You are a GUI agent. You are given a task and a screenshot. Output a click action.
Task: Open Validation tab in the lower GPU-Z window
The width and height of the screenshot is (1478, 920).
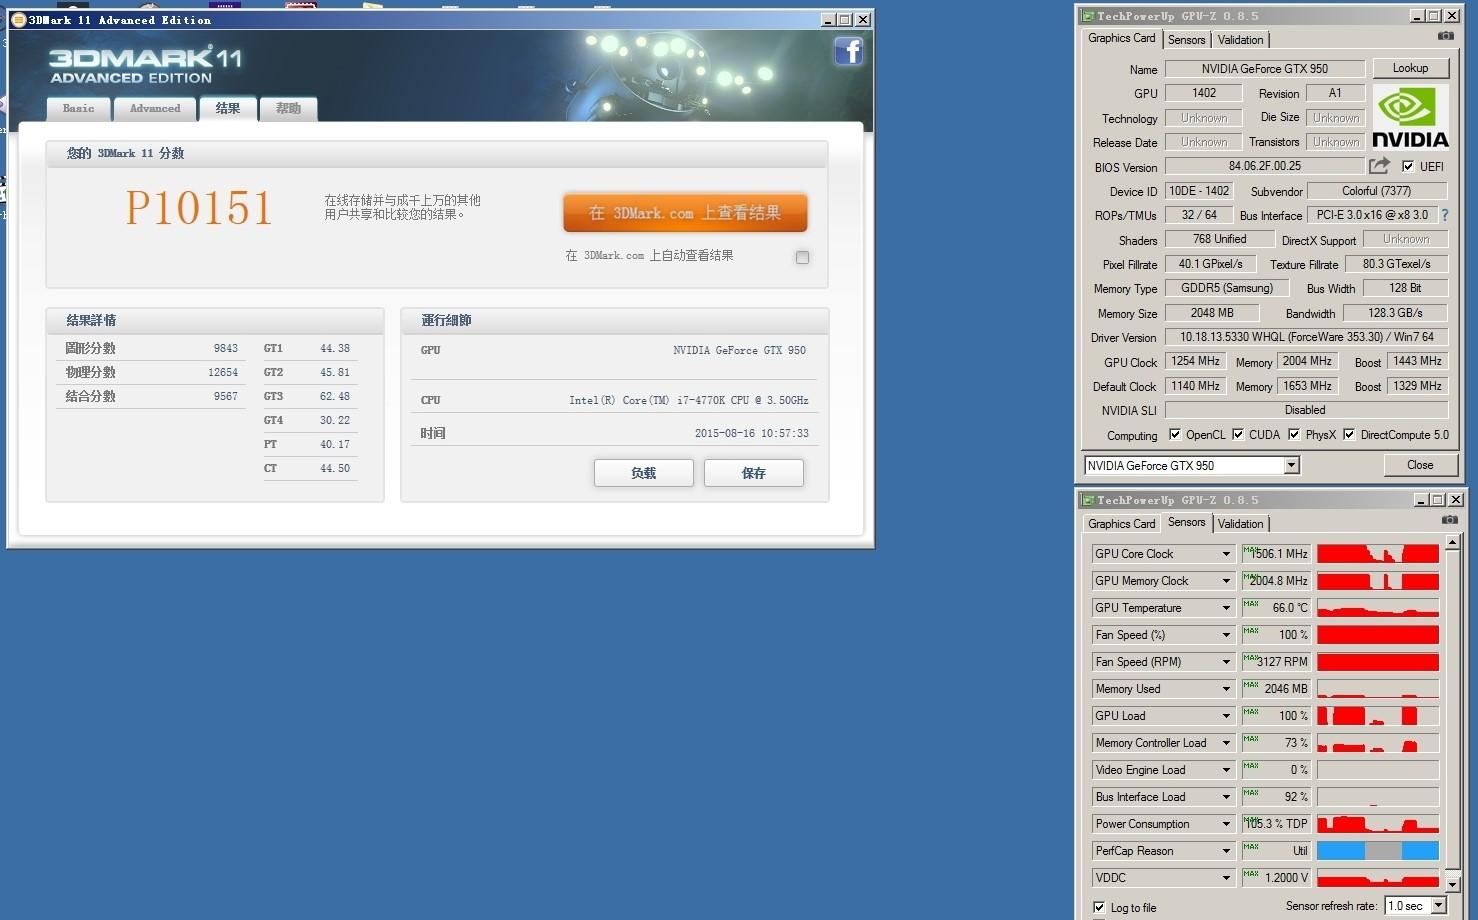[1240, 524]
